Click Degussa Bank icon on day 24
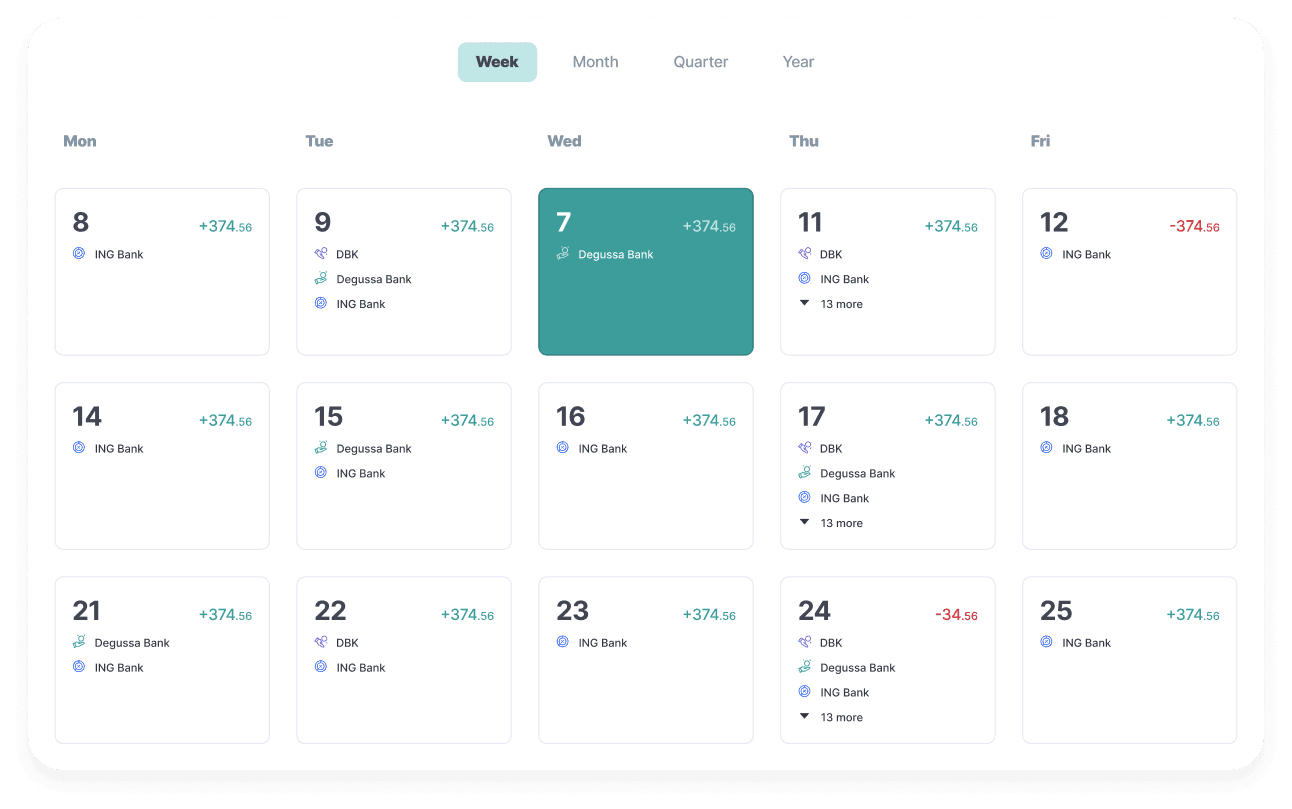The image size is (1292, 809). coord(805,667)
